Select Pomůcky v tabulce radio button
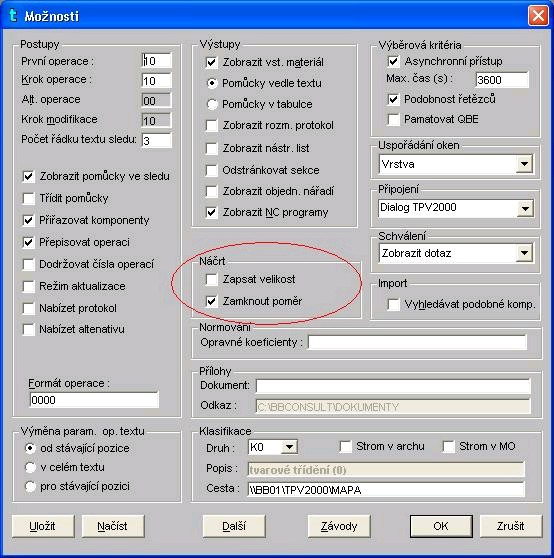 coord(212,104)
